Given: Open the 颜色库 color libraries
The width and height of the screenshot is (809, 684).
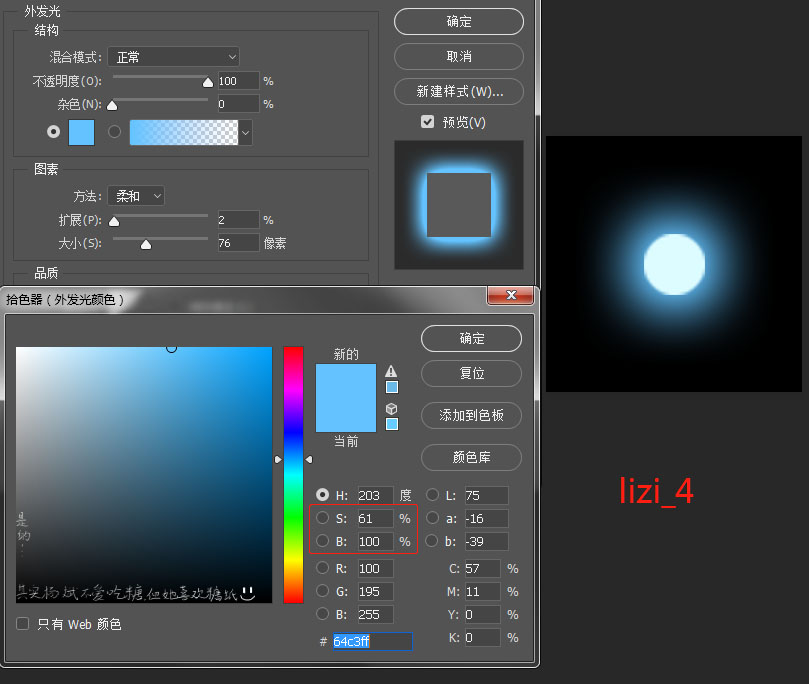Looking at the screenshot, I should coord(471,457).
